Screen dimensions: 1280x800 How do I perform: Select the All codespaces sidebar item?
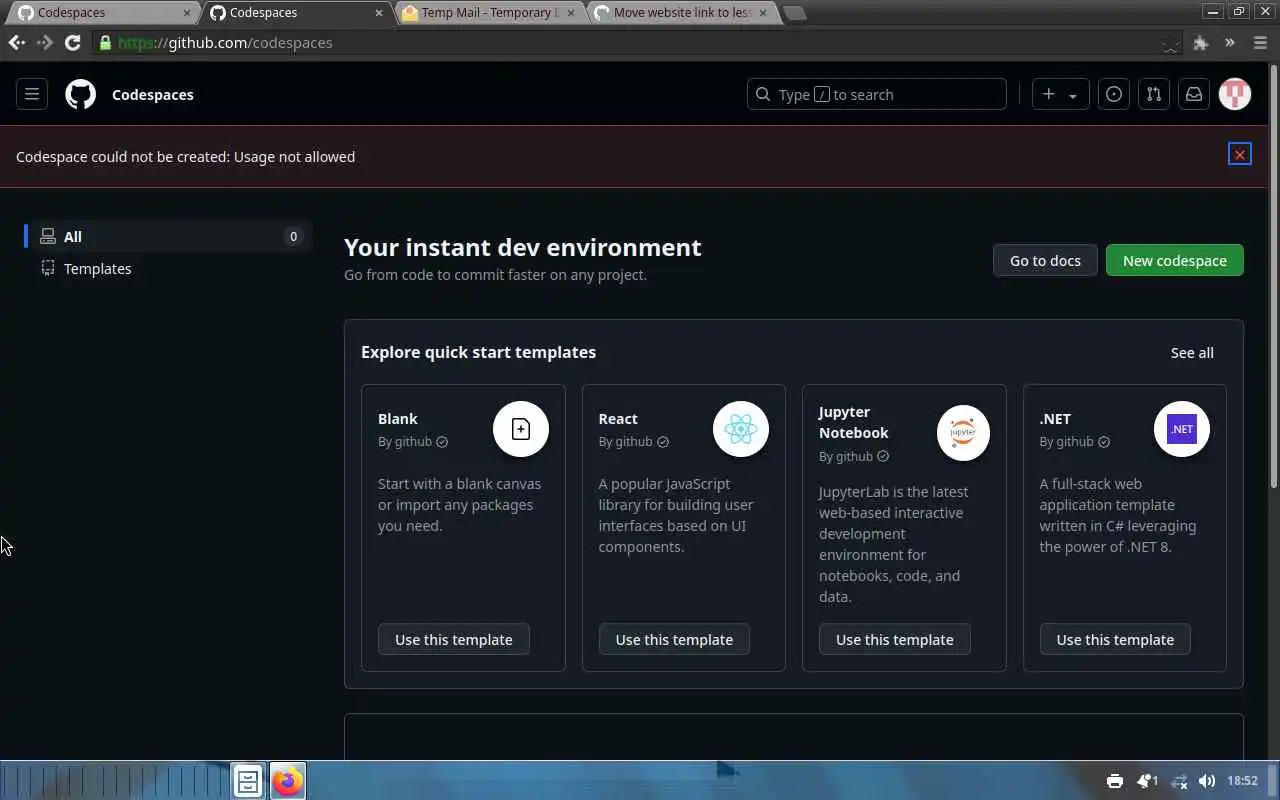pos(168,236)
